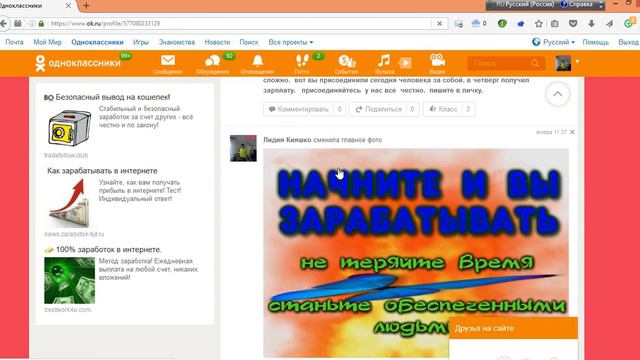Click Лидия Кияшко avatar thumbnail
640x360 pixels.
pyautogui.click(x=243, y=149)
